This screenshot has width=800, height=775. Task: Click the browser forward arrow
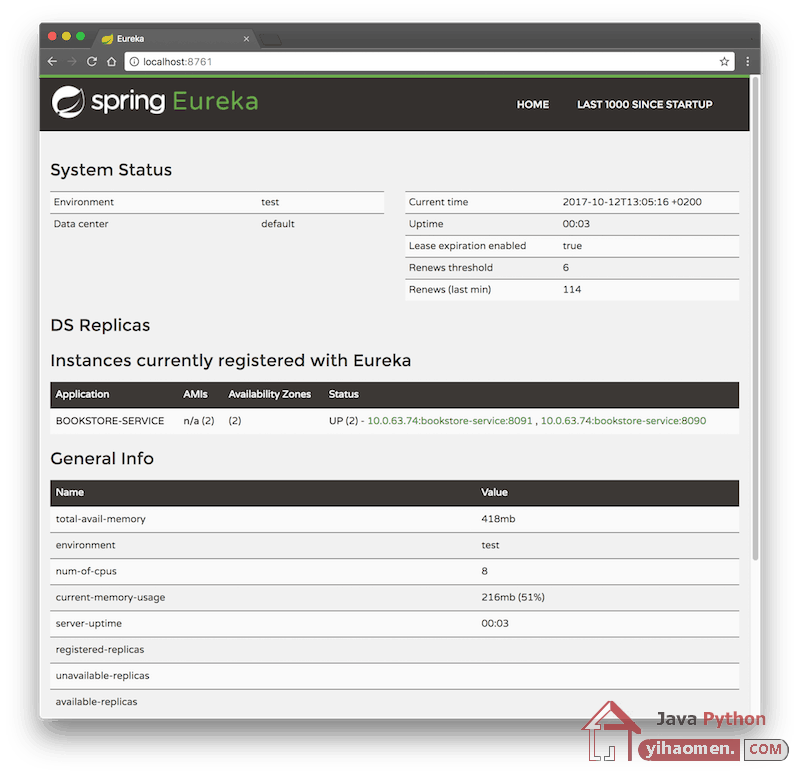(72, 62)
